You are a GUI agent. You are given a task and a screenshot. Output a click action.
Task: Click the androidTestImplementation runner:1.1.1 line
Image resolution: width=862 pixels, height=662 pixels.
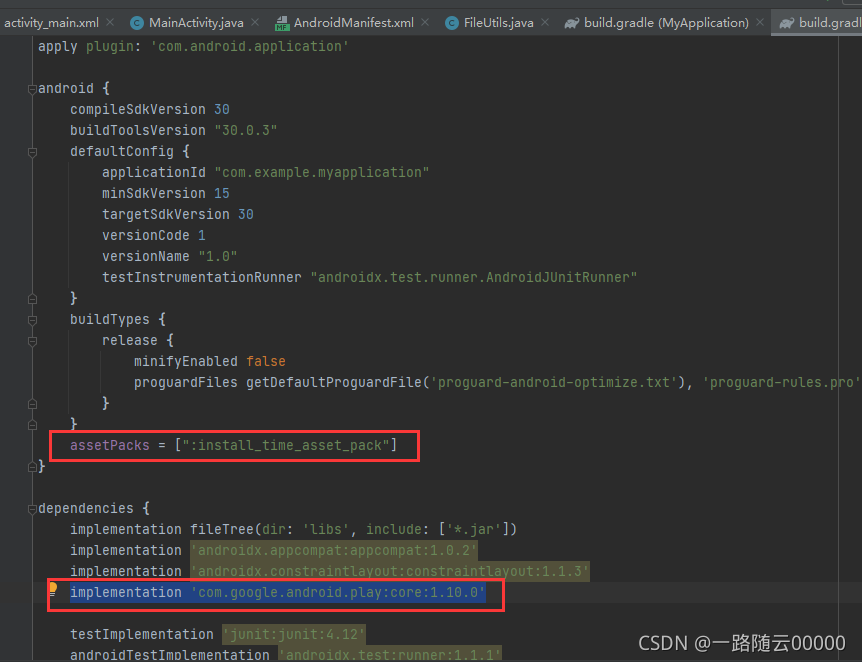tap(285, 654)
